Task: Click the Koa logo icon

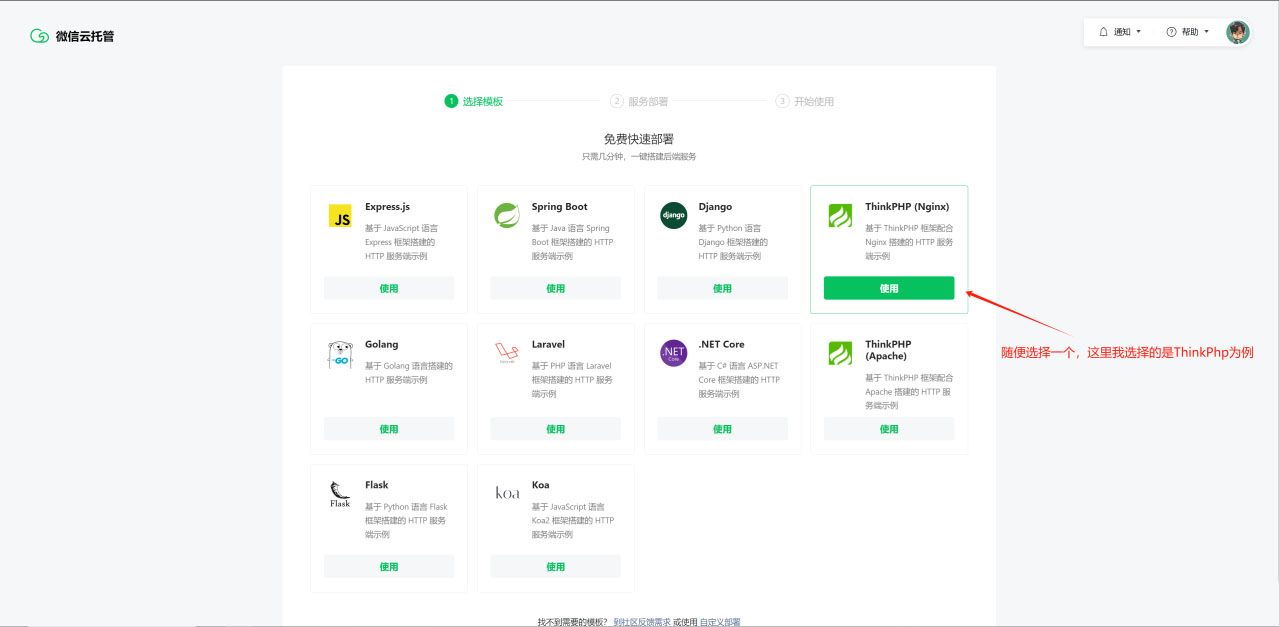Action: point(507,493)
